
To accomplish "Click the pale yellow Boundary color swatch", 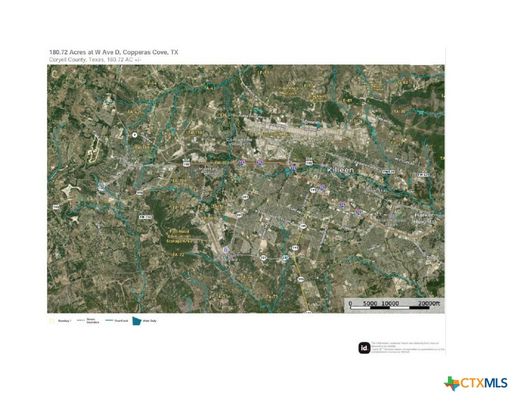I will pos(52,321).
